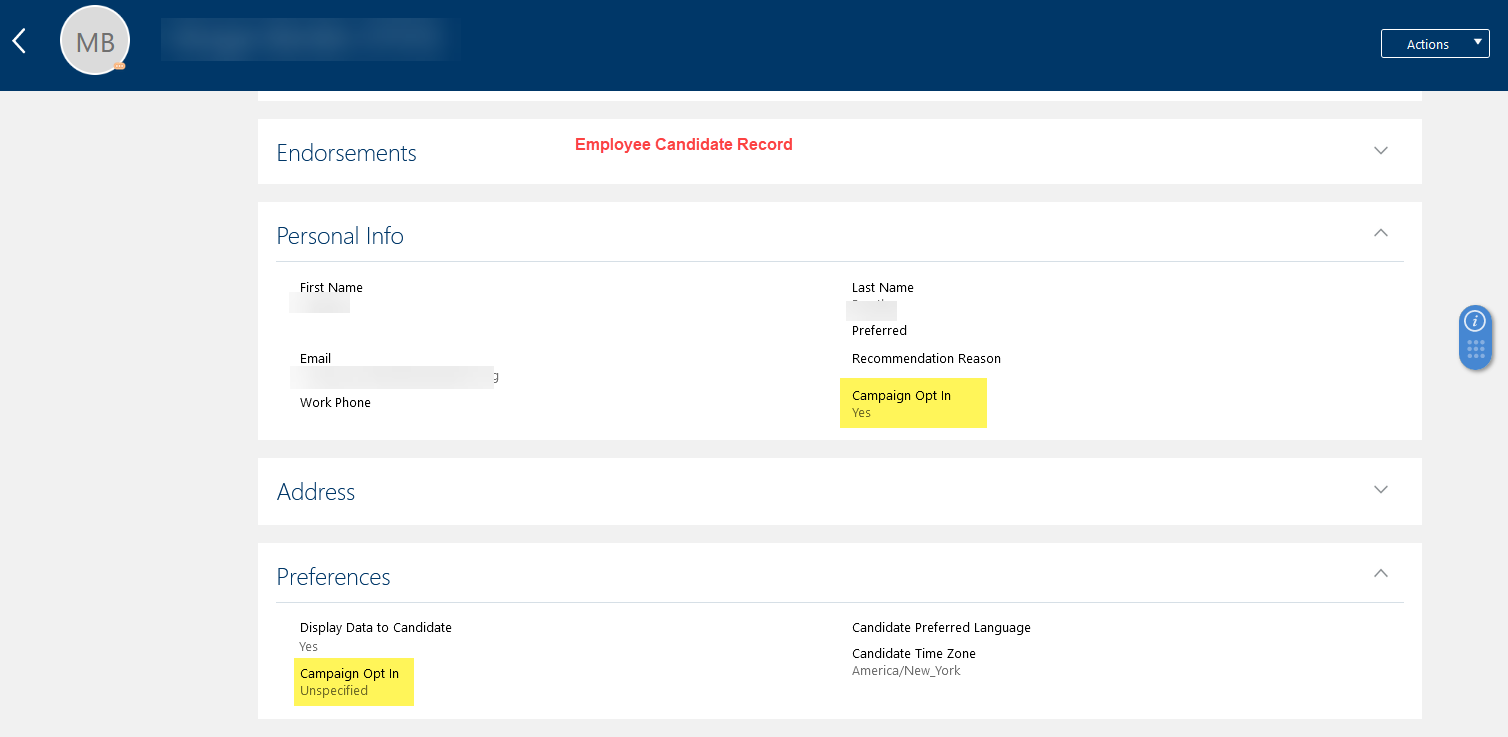The width and height of the screenshot is (1508, 737).
Task: Click the dropdown caret beside Actions
Action: 1477,43
